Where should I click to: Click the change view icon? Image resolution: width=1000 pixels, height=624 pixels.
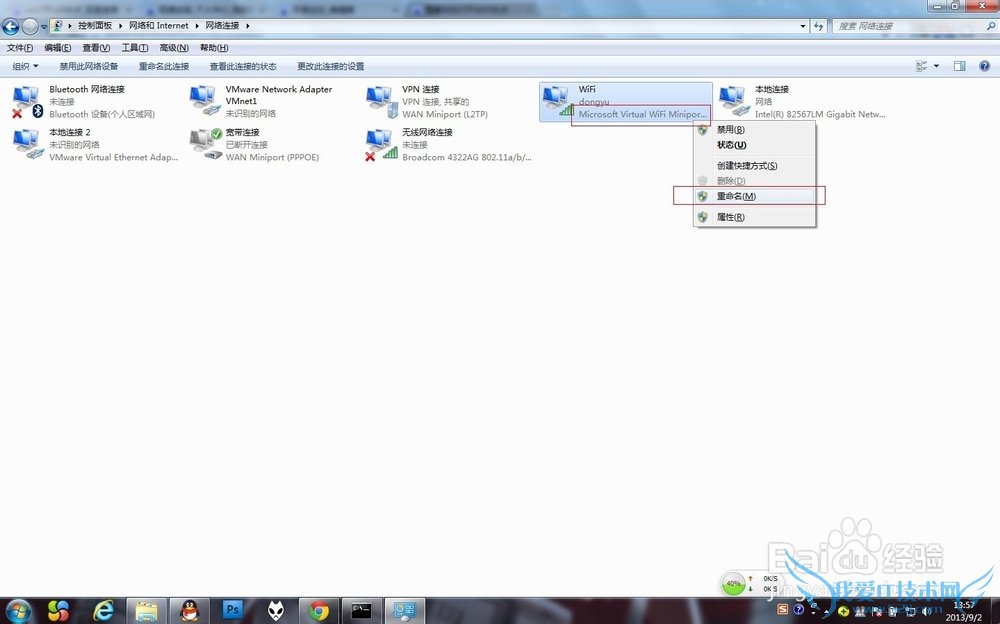921,66
